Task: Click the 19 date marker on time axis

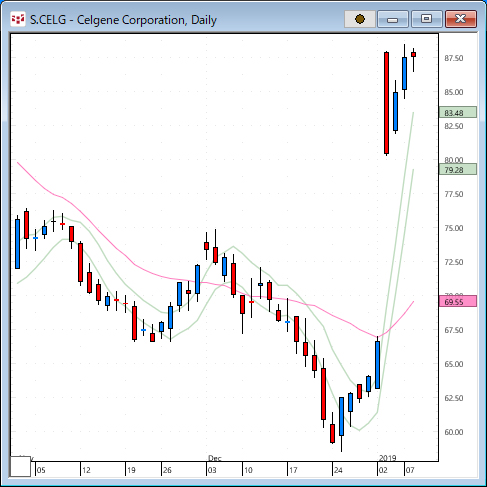Action: point(131,470)
